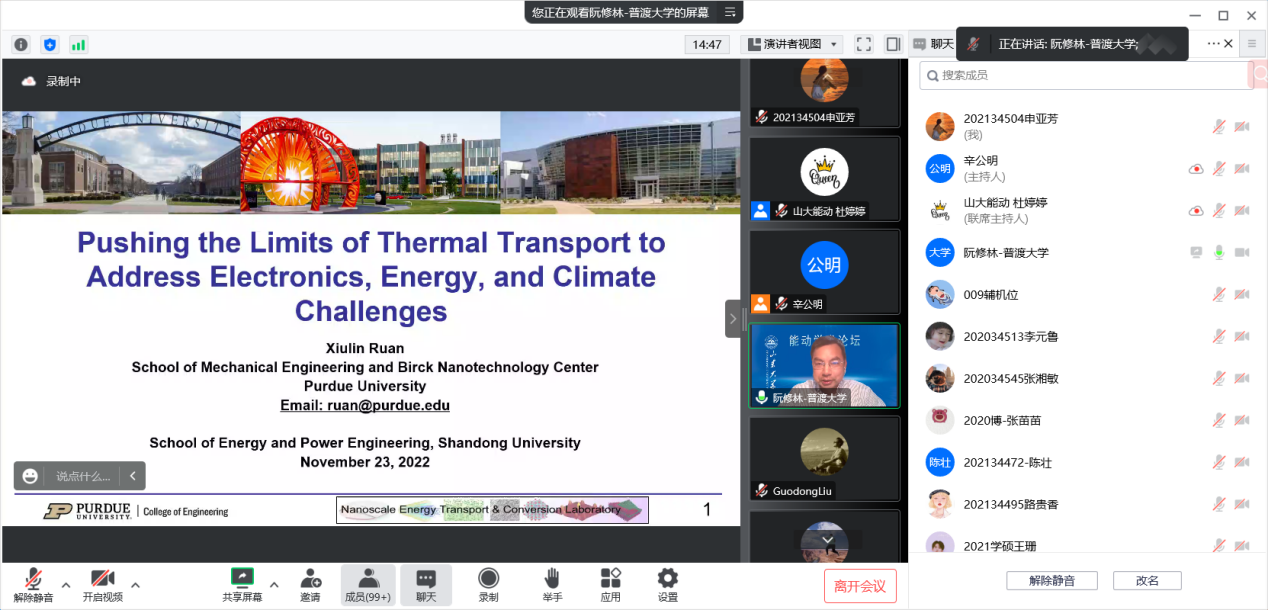Select the 阮修林-普渡大学 speaker video thumbnail
This screenshot has width=1268, height=610.
(825, 365)
